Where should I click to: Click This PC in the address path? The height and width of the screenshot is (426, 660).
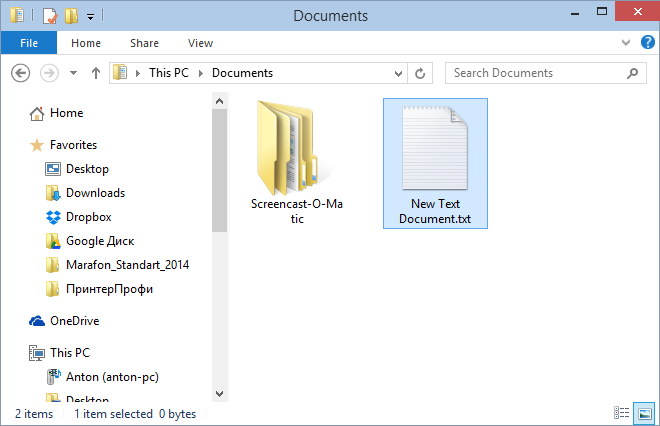(x=169, y=73)
